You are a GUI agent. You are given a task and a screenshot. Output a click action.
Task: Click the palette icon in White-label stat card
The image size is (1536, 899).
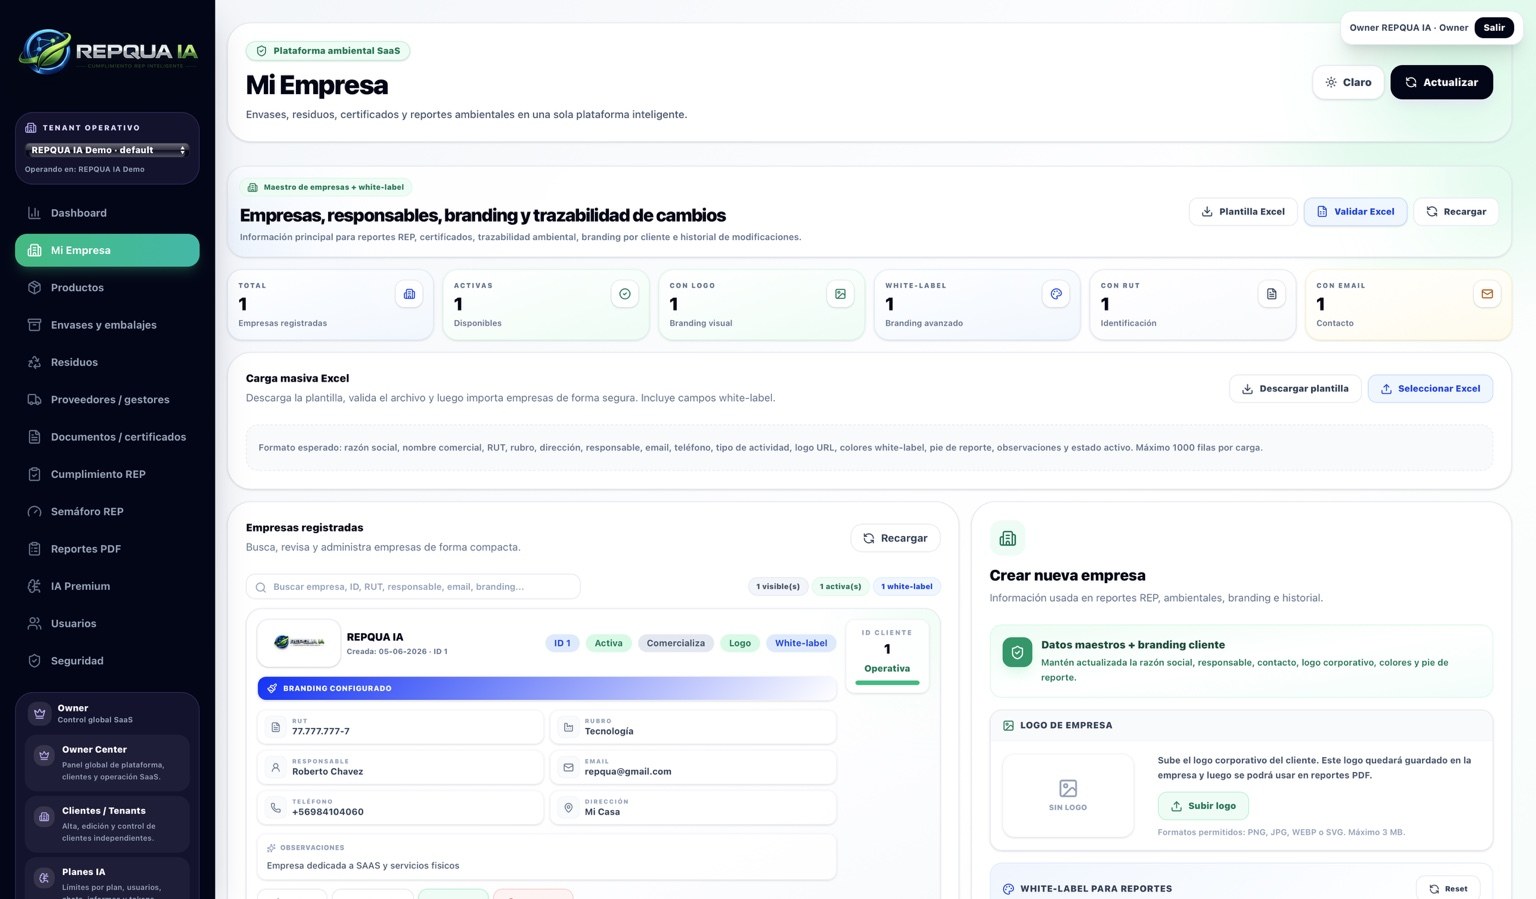click(1056, 294)
